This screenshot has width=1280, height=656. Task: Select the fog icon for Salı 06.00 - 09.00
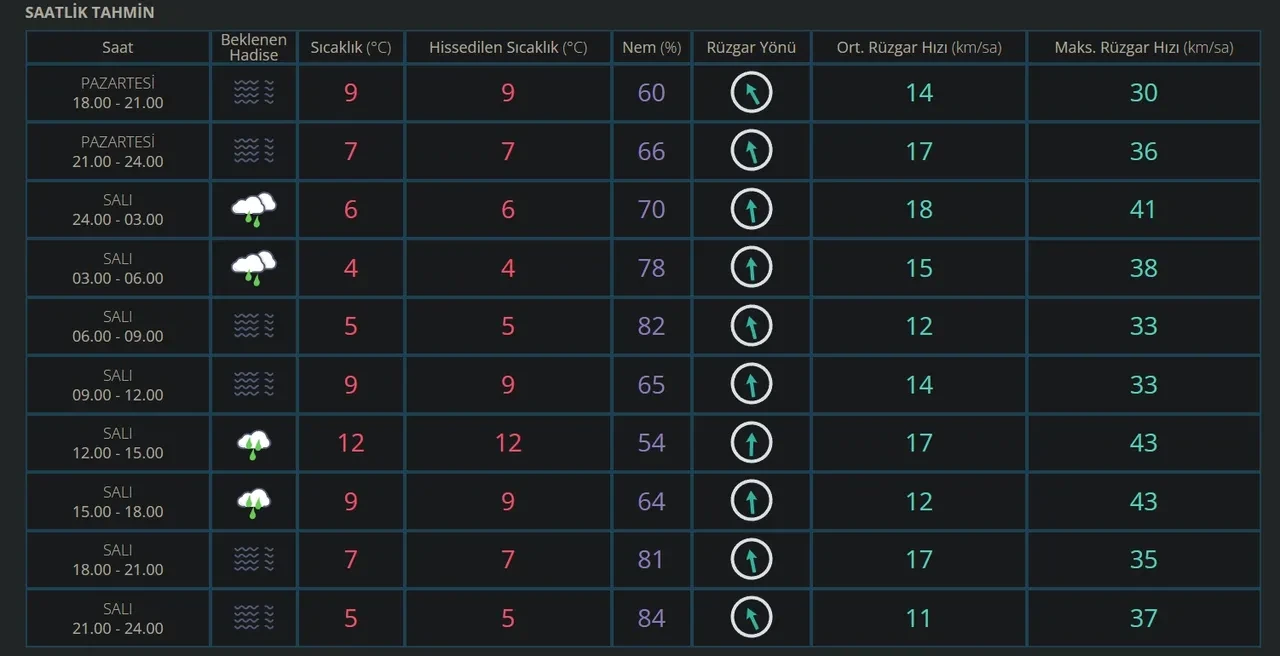click(253, 326)
